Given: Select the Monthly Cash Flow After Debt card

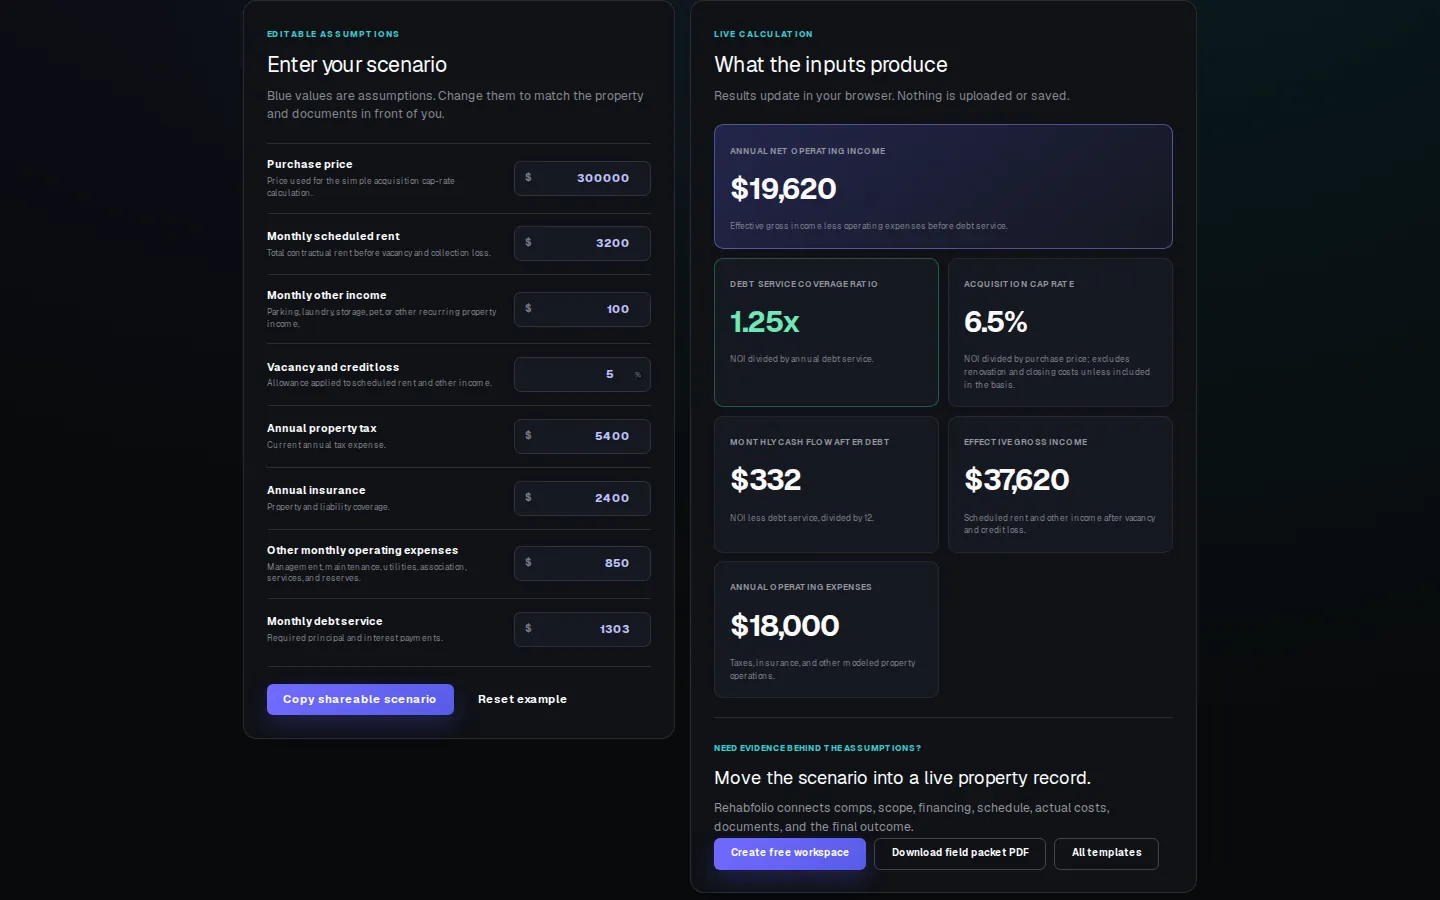Looking at the screenshot, I should pyautogui.click(x=826, y=484).
